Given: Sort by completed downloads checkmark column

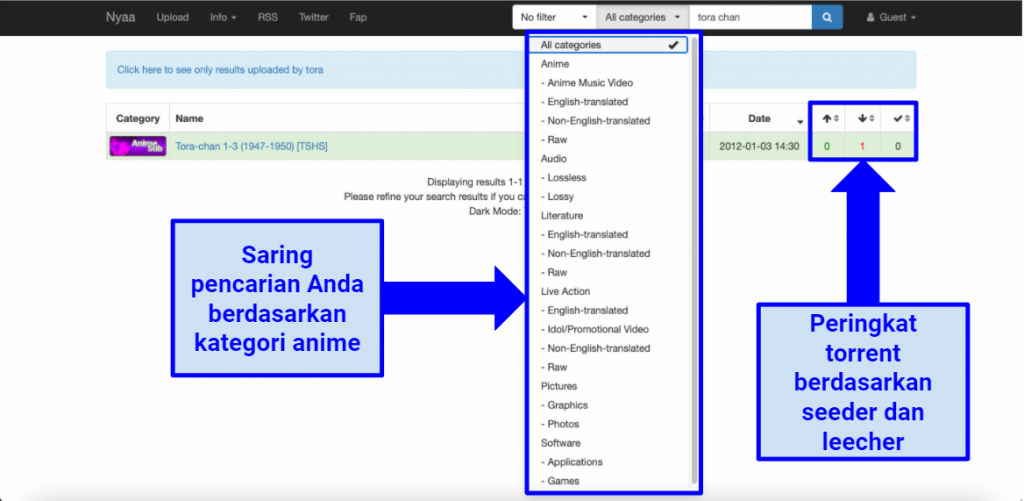Looking at the screenshot, I should [x=899, y=118].
